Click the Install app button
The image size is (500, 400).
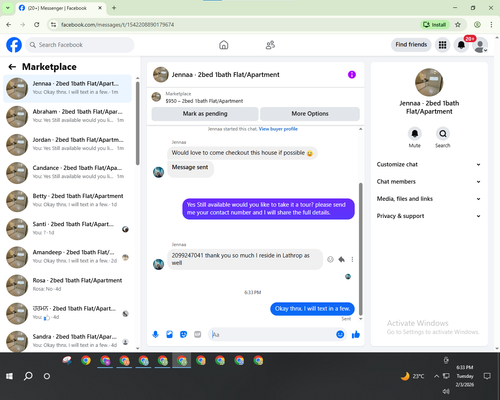pyautogui.click(x=435, y=25)
